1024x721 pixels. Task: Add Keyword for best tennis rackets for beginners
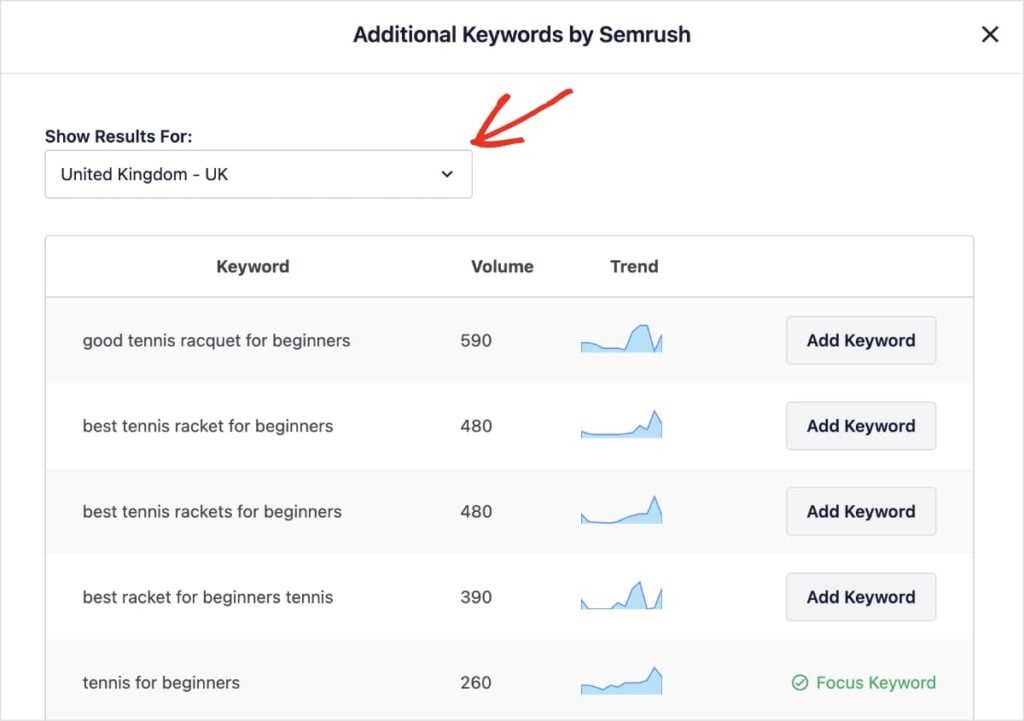[x=860, y=511]
